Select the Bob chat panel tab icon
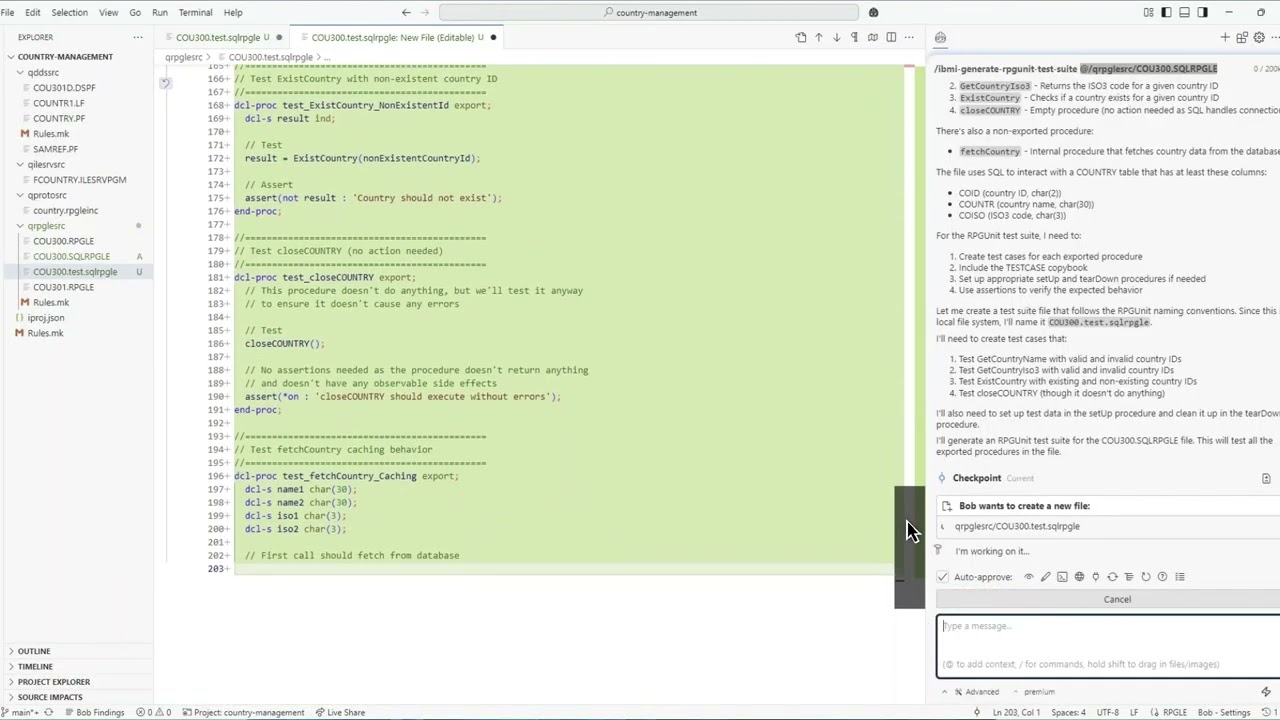The width and height of the screenshot is (1280, 720). coord(940,37)
